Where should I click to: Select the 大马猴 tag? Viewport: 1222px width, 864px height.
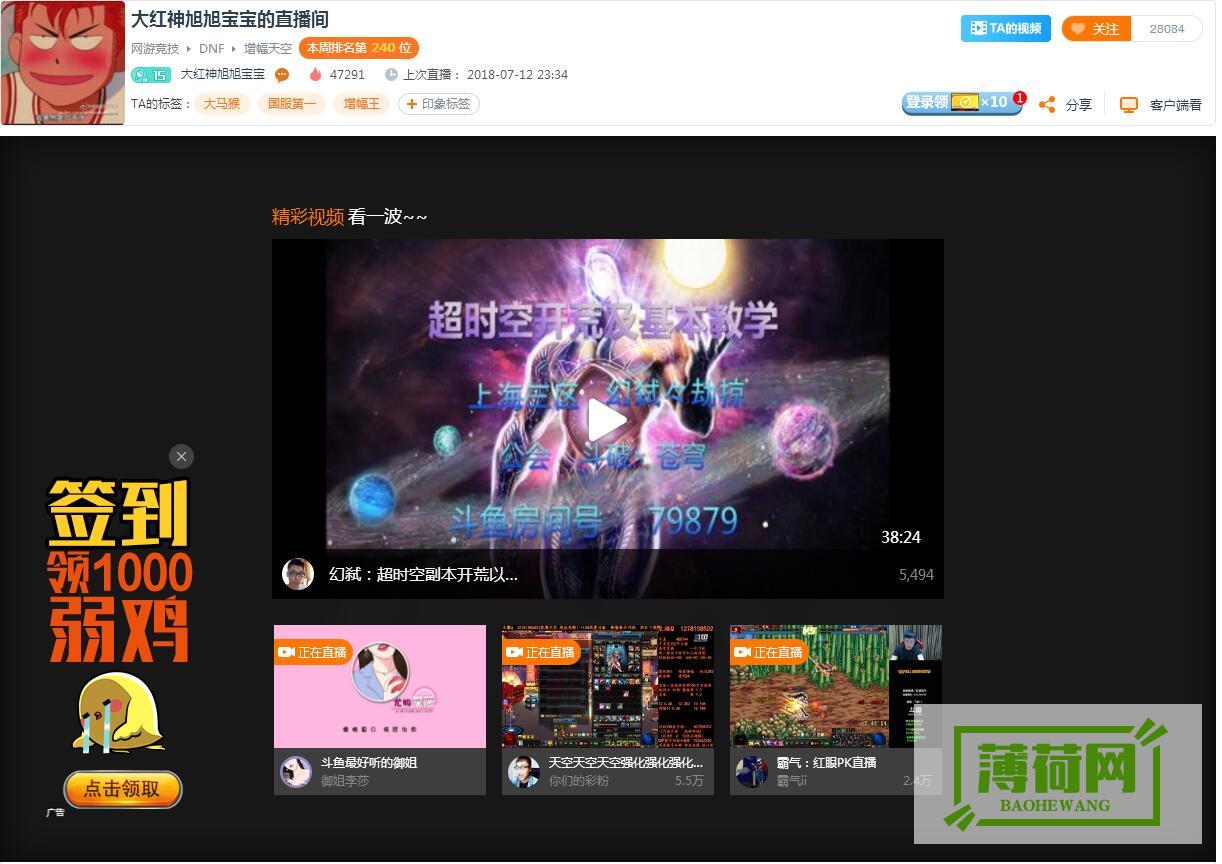[x=222, y=104]
